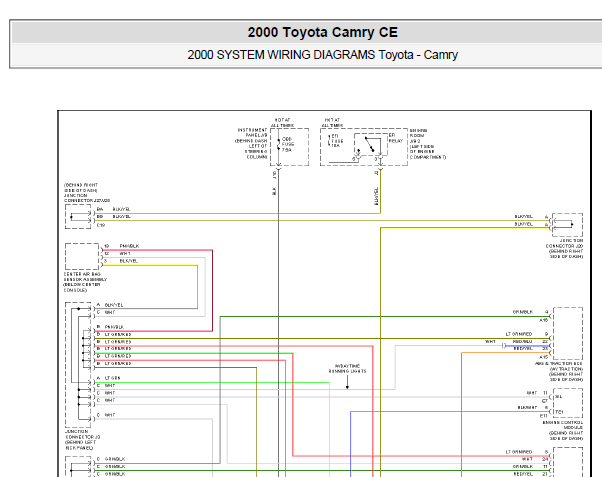Click the PNK/BLK wire label at pin 10

click(x=129, y=246)
